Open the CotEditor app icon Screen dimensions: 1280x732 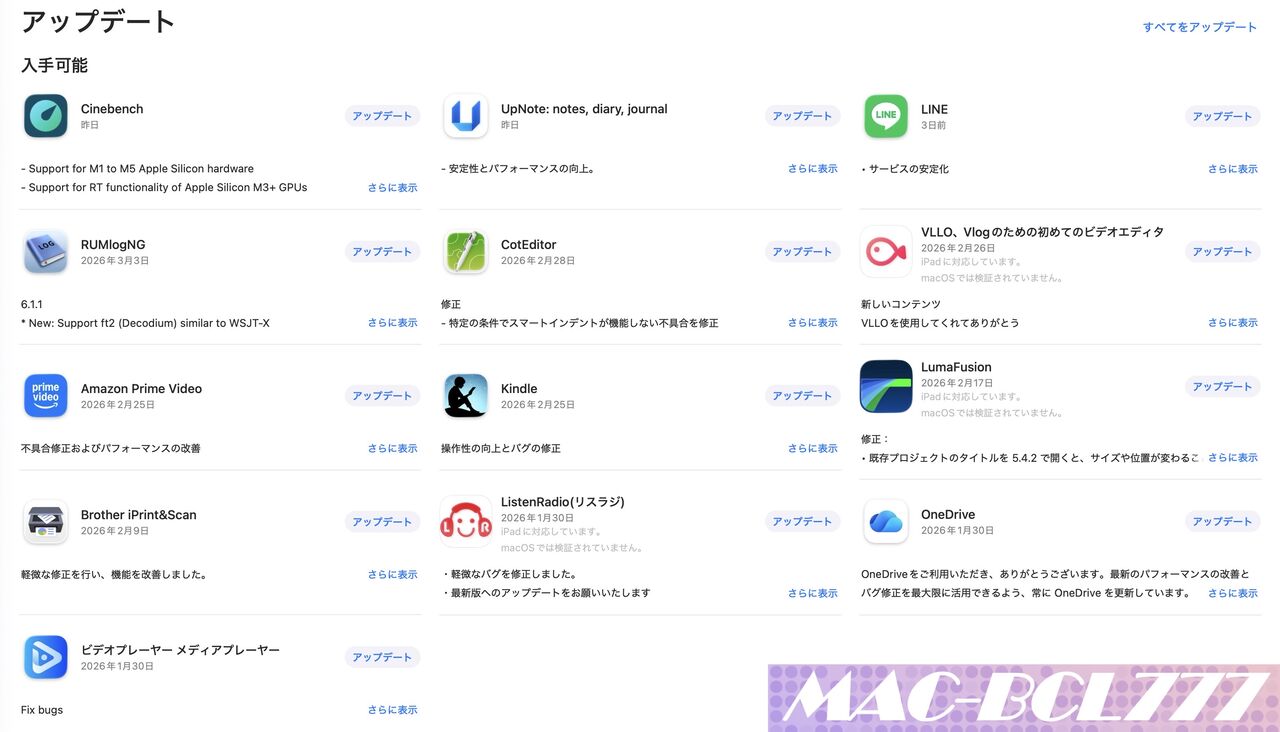point(465,252)
